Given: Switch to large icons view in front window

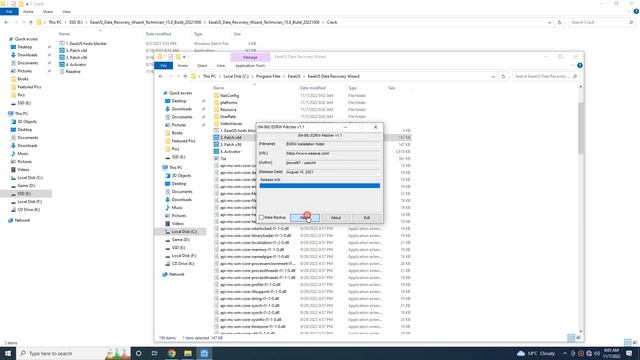Looking at the screenshot, I should click(578, 338).
